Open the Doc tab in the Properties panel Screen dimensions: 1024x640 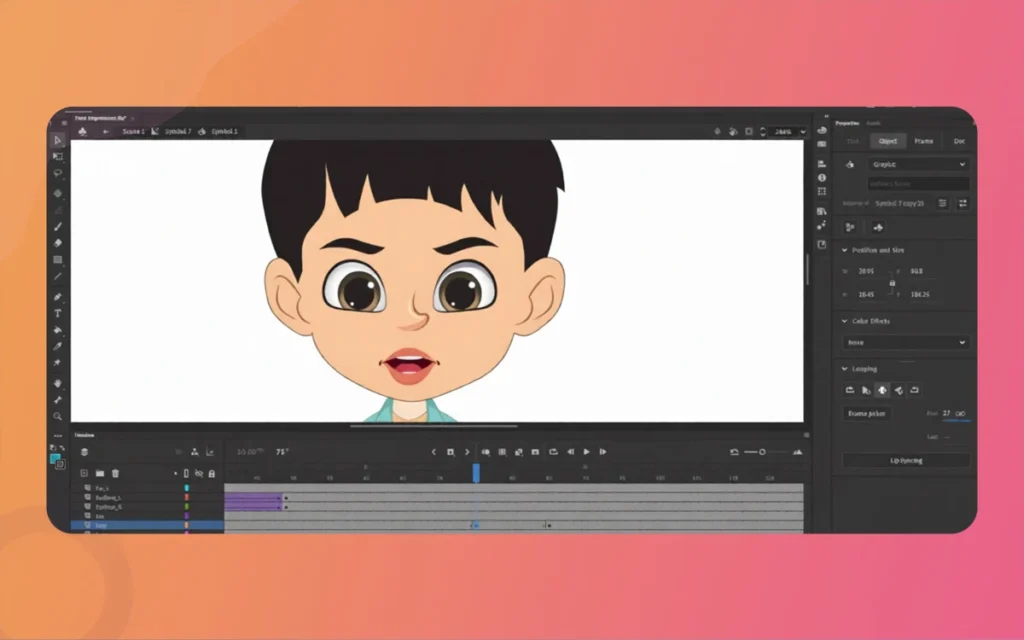point(959,141)
